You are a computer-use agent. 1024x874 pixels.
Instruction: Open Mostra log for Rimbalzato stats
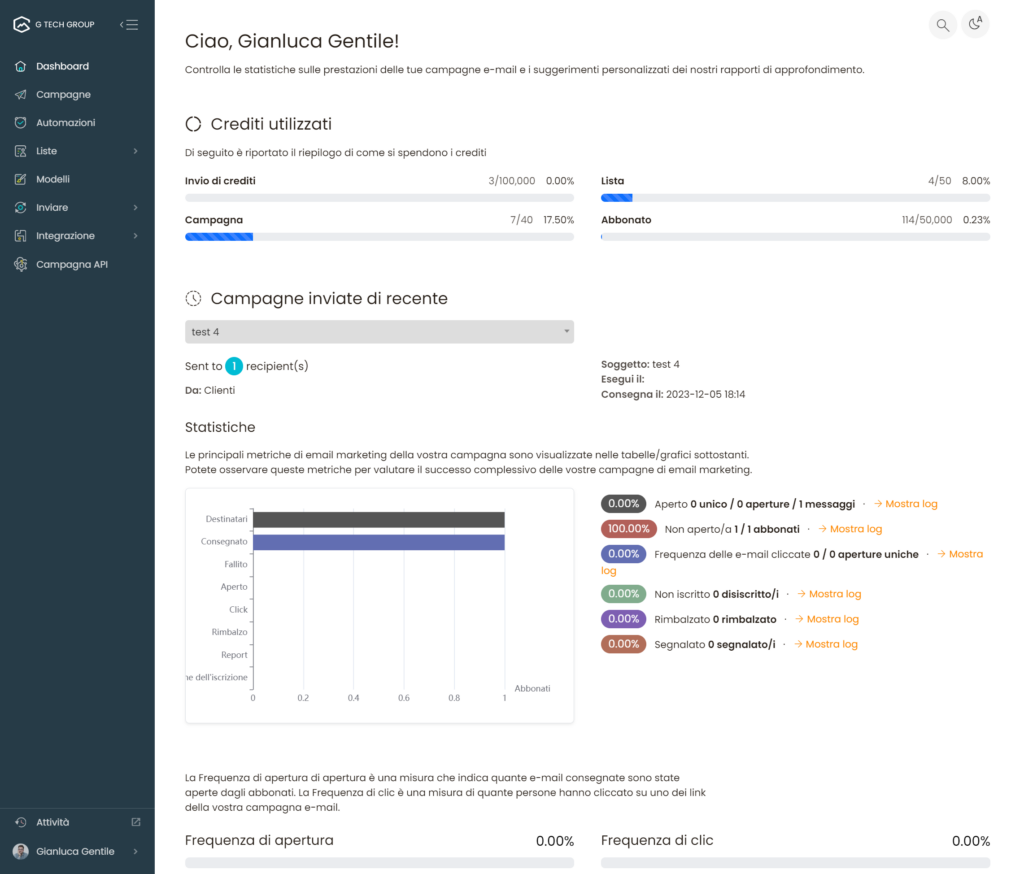(828, 618)
